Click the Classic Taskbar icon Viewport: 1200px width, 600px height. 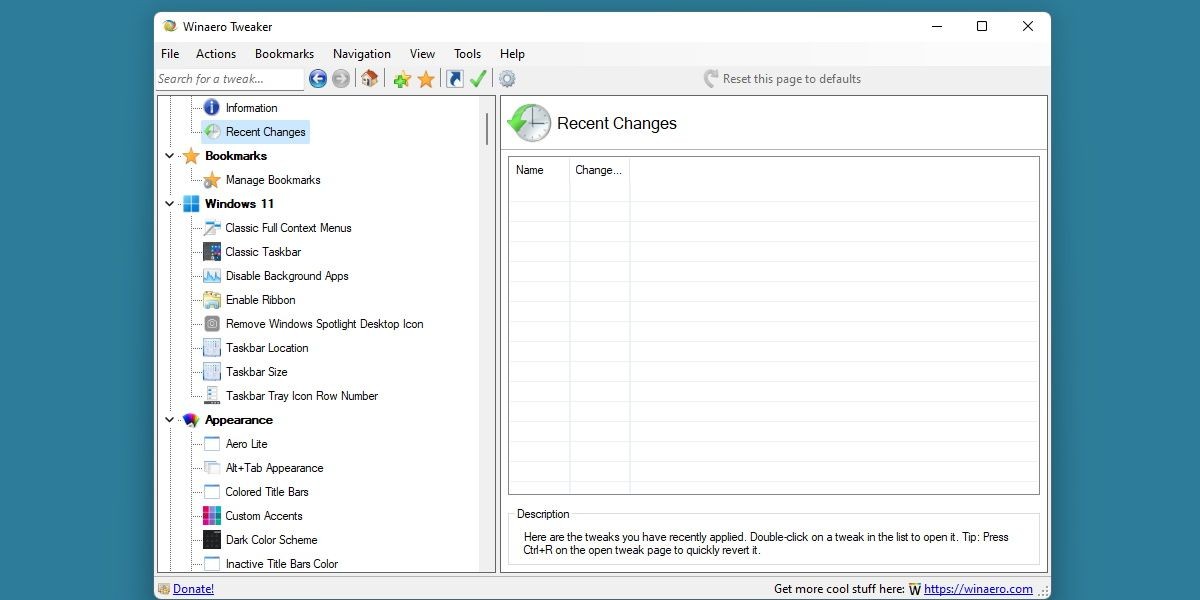point(212,252)
